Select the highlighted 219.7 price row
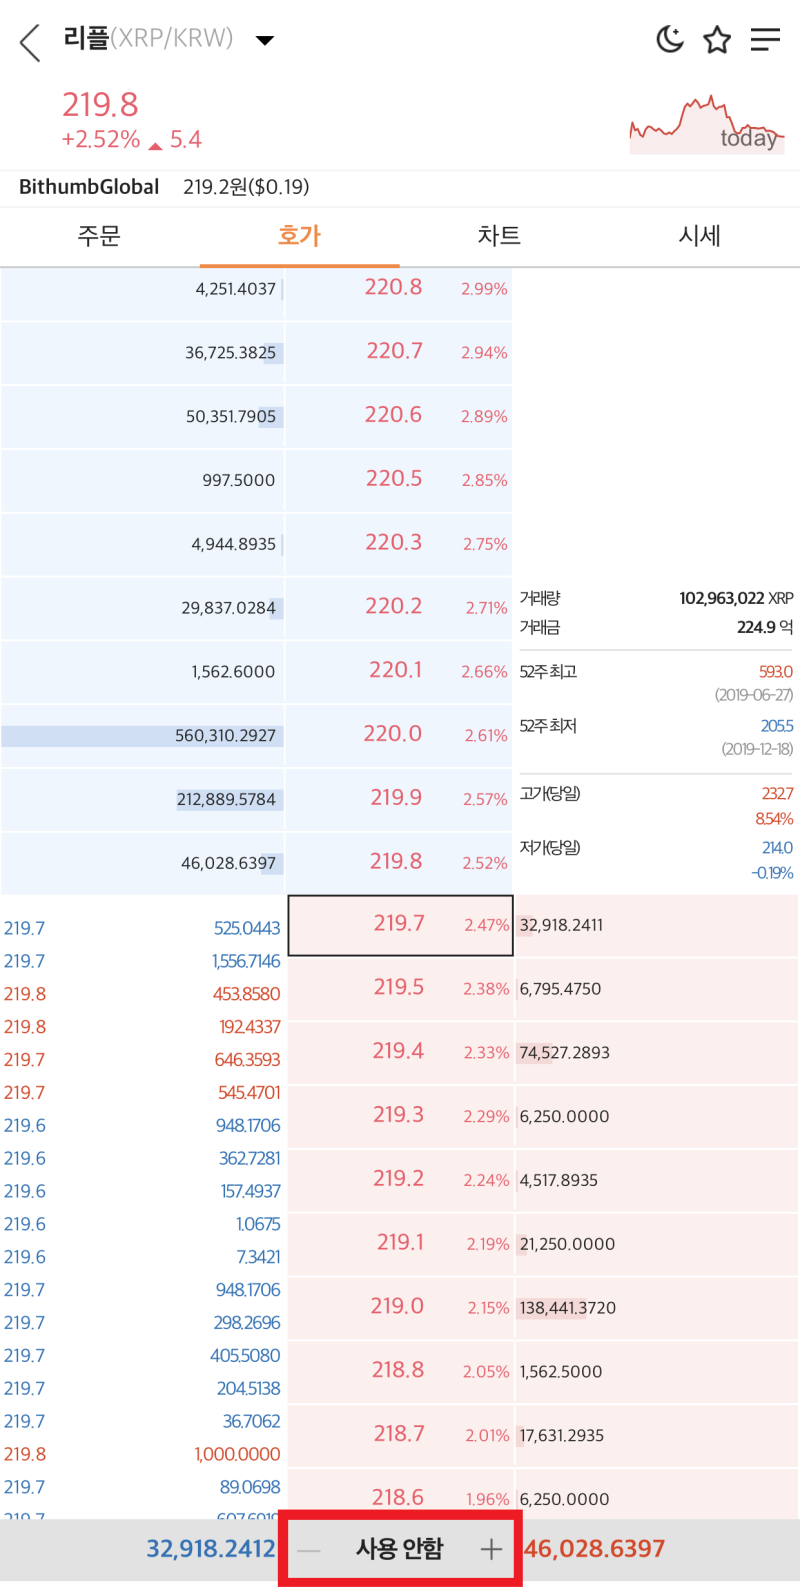This screenshot has height=1594, width=800. click(x=399, y=925)
